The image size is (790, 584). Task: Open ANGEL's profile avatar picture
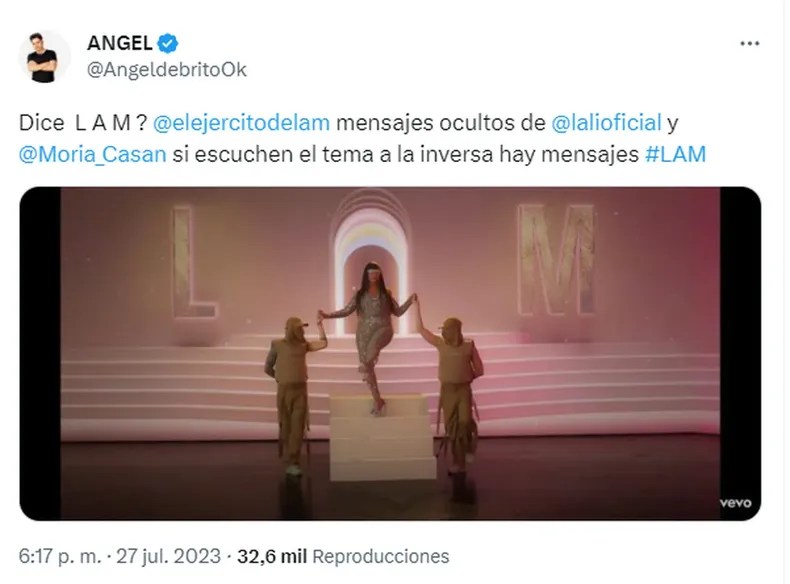[43, 56]
